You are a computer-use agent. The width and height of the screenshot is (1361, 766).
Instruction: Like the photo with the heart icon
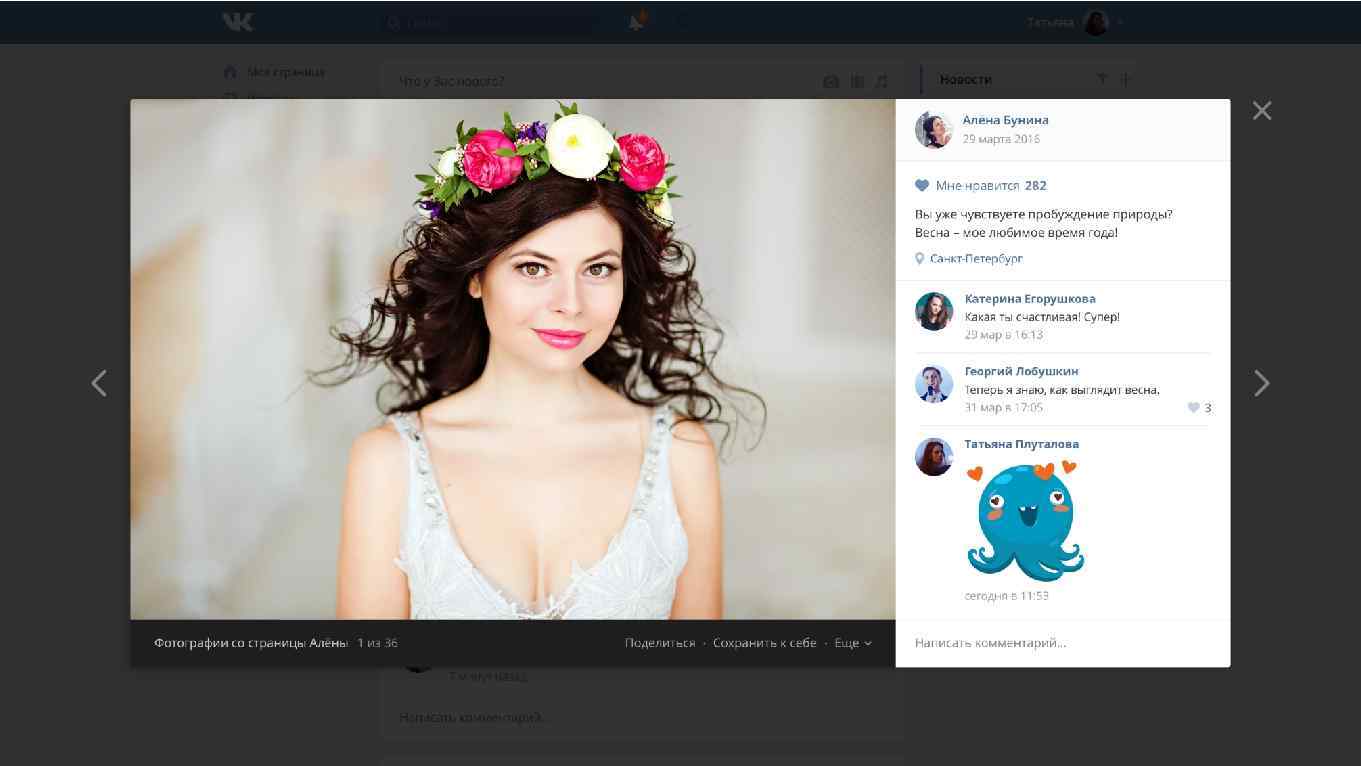coord(922,186)
